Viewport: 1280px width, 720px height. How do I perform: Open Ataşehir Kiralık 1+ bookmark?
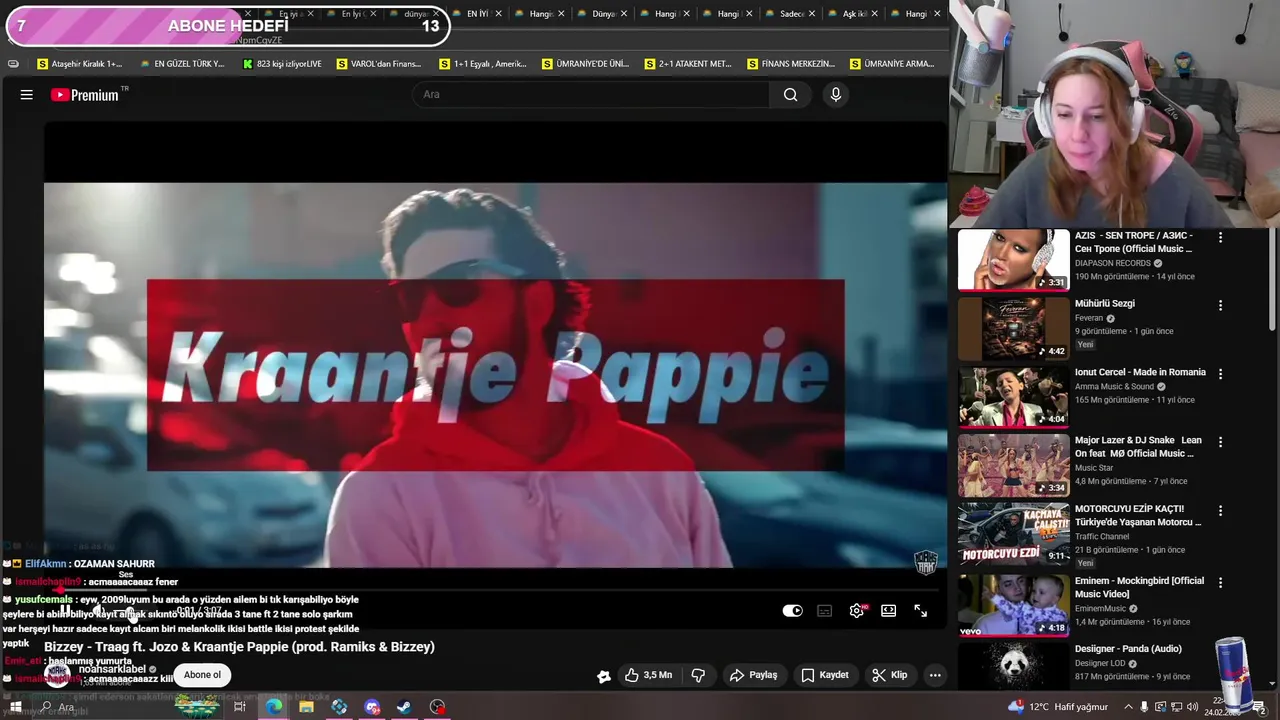(79, 64)
